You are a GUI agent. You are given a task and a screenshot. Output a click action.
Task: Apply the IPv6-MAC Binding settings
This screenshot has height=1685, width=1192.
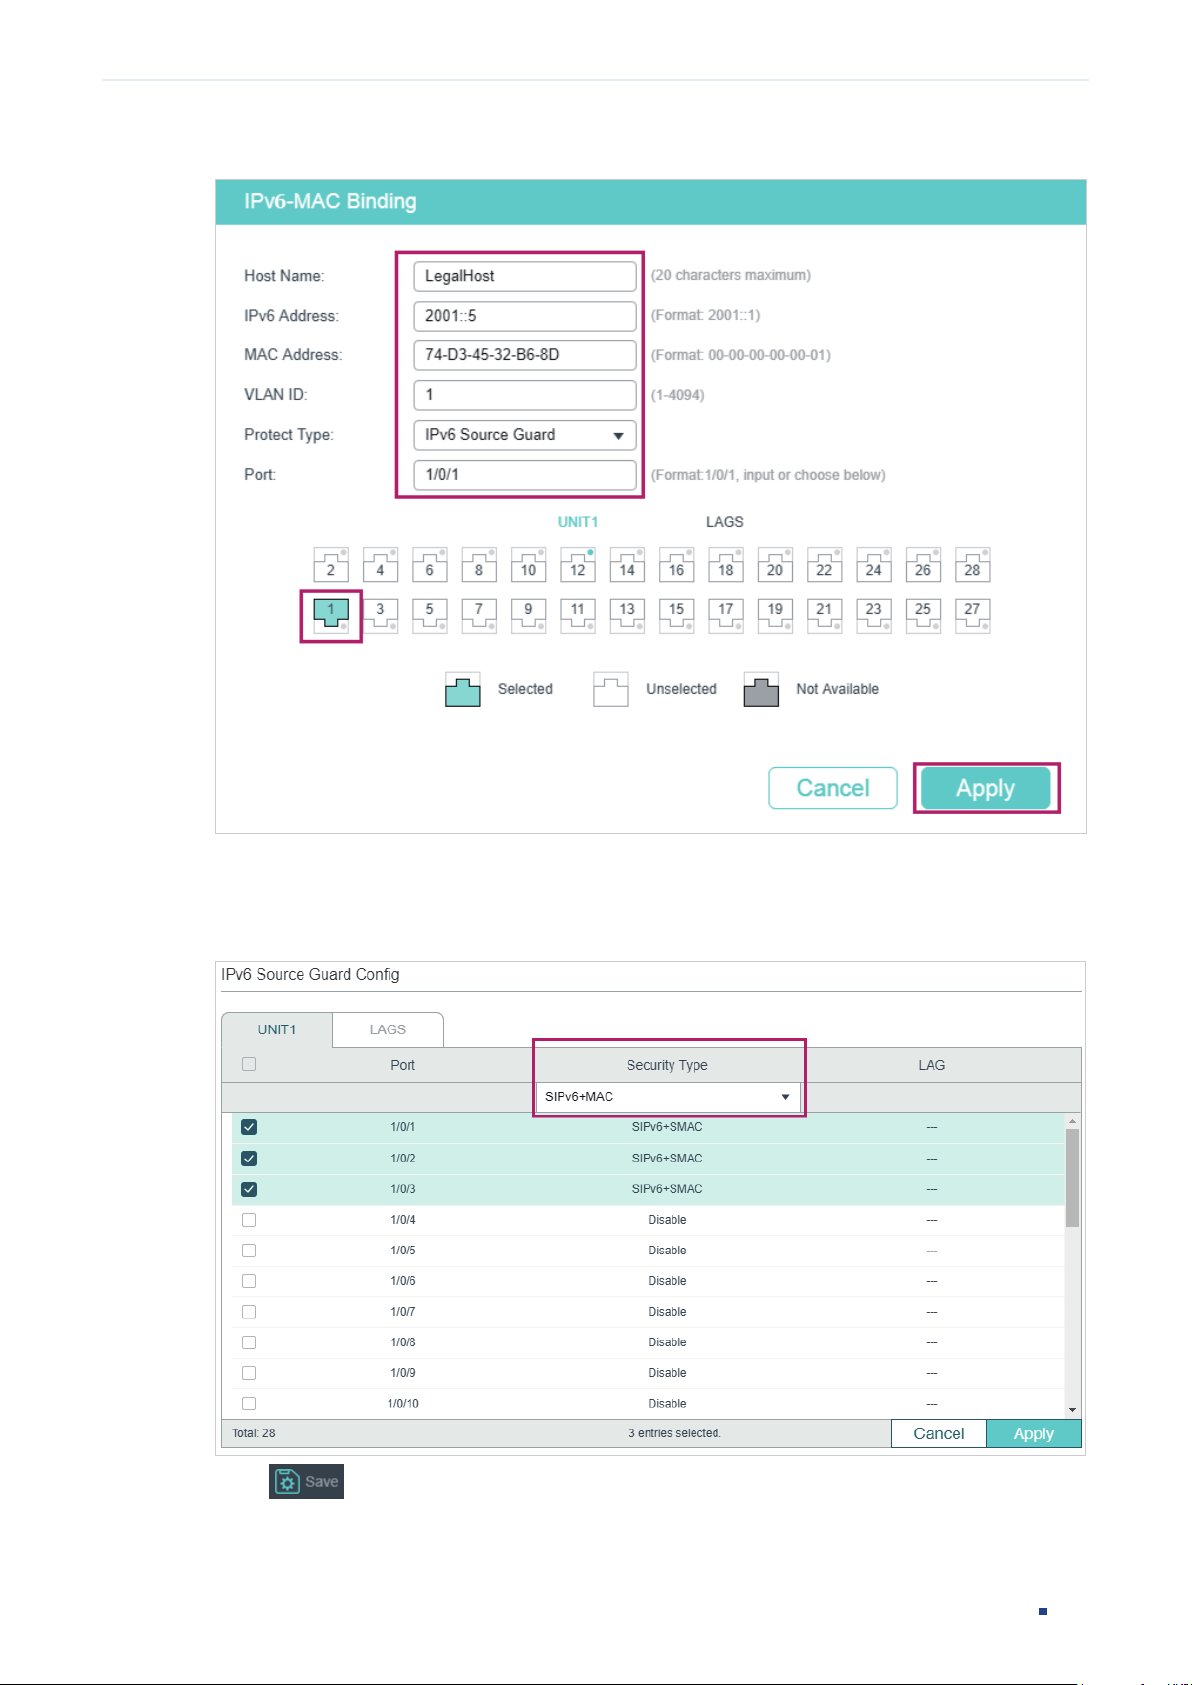click(986, 788)
